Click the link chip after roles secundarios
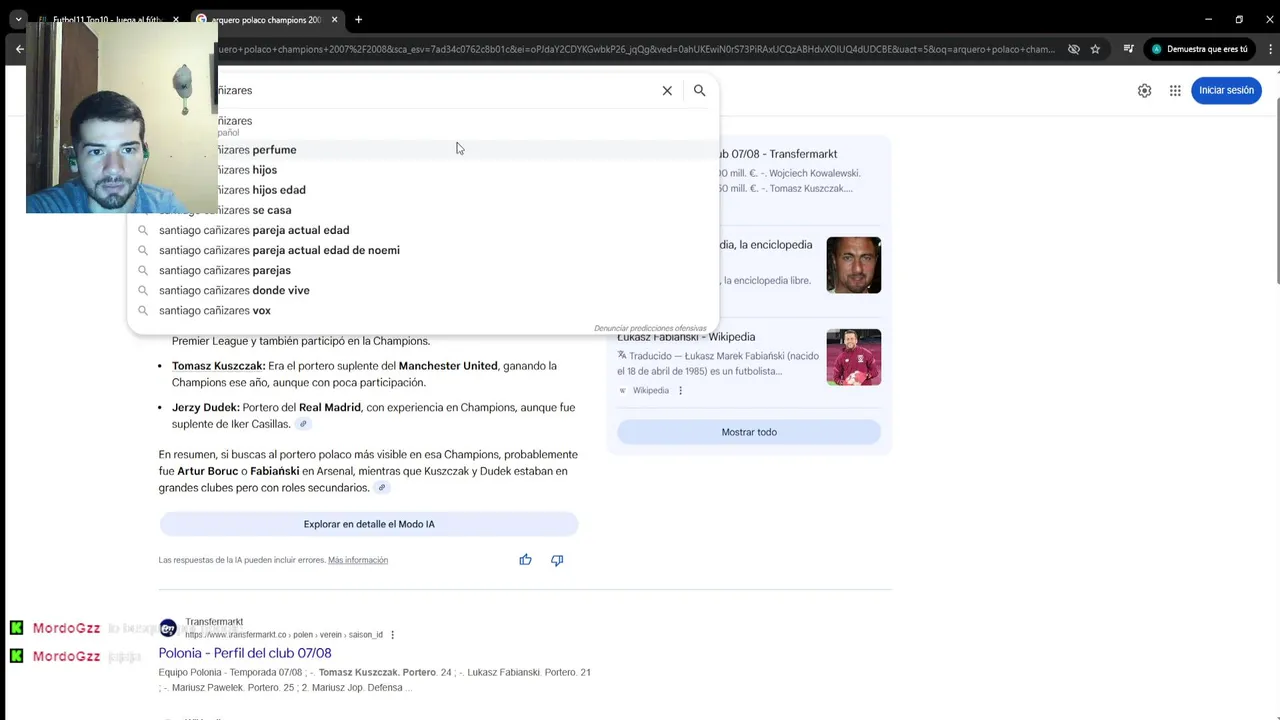Image resolution: width=1280 pixels, height=720 pixels. tap(382, 488)
